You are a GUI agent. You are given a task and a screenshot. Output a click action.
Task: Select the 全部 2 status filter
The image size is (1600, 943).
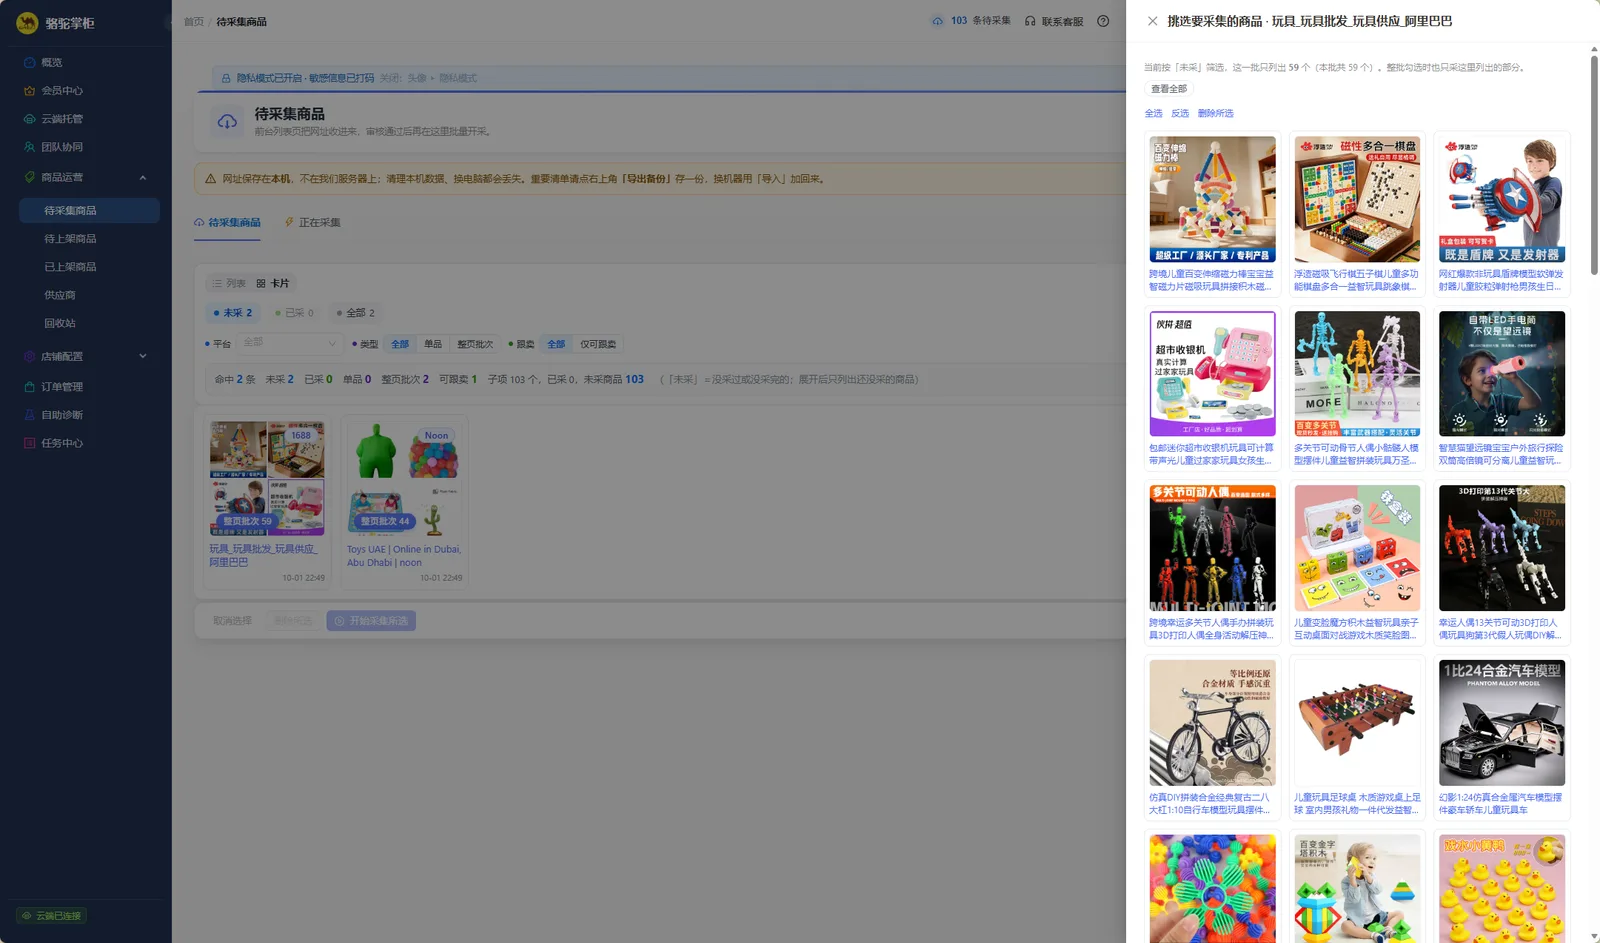(355, 313)
